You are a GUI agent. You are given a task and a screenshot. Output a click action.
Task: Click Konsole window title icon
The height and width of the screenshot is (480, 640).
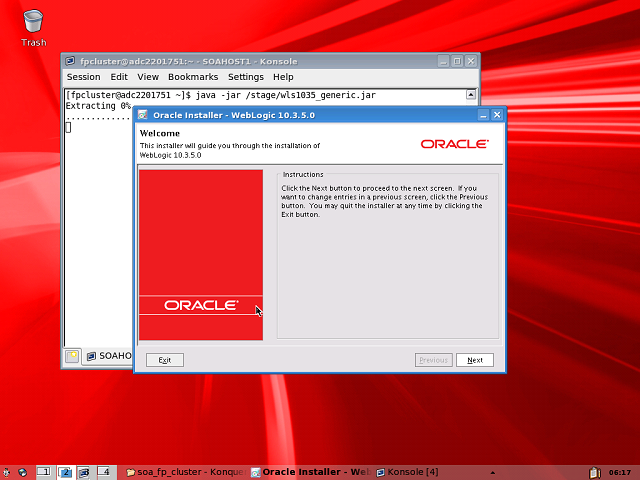70,61
